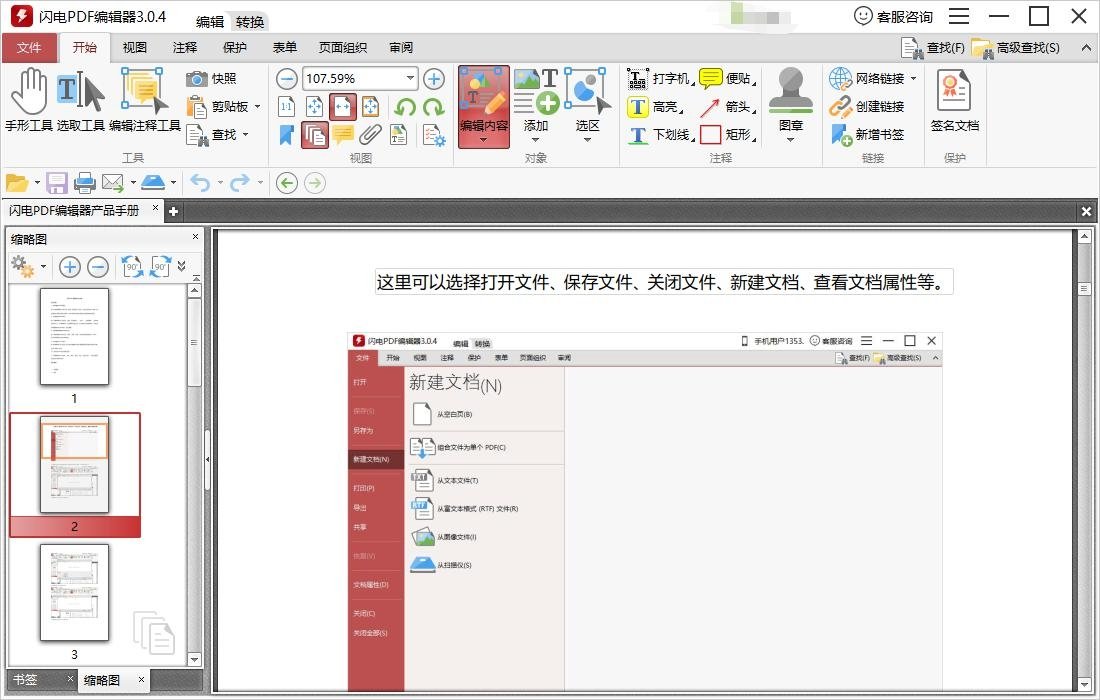Toggle the fit-to-width page view

342,106
